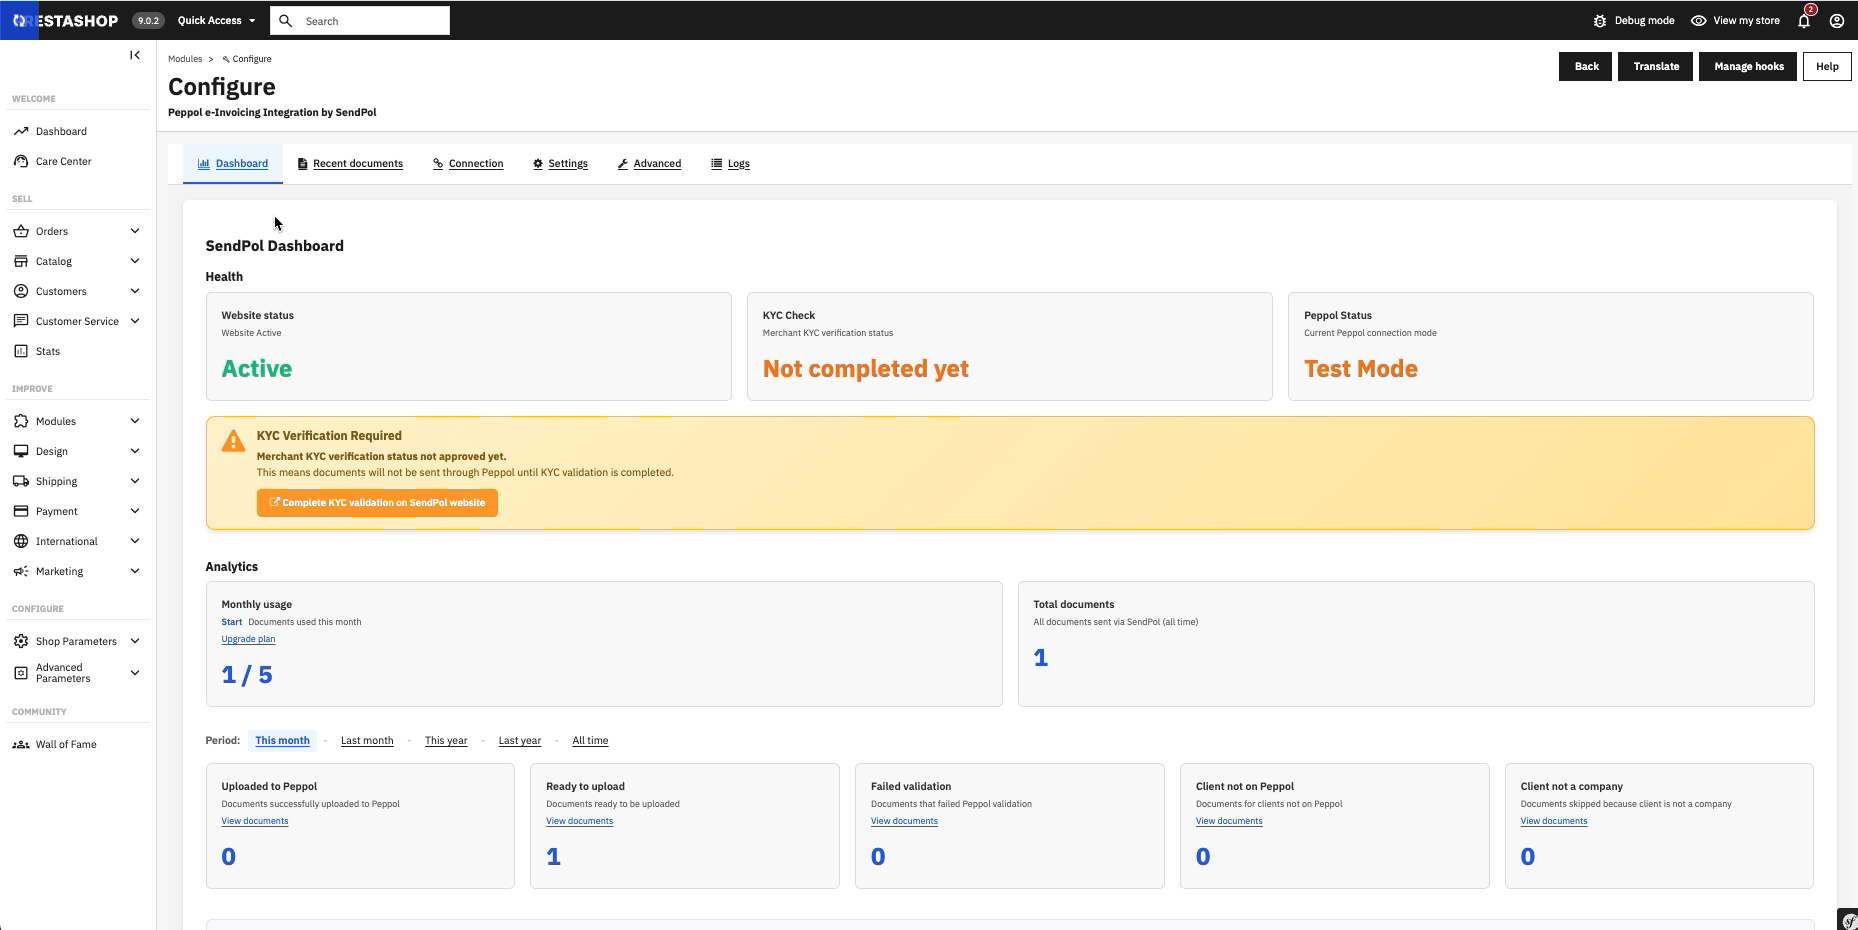The image size is (1858, 930).
Task: Click the Modules breadcrumb link
Action: pyautogui.click(x=185, y=59)
